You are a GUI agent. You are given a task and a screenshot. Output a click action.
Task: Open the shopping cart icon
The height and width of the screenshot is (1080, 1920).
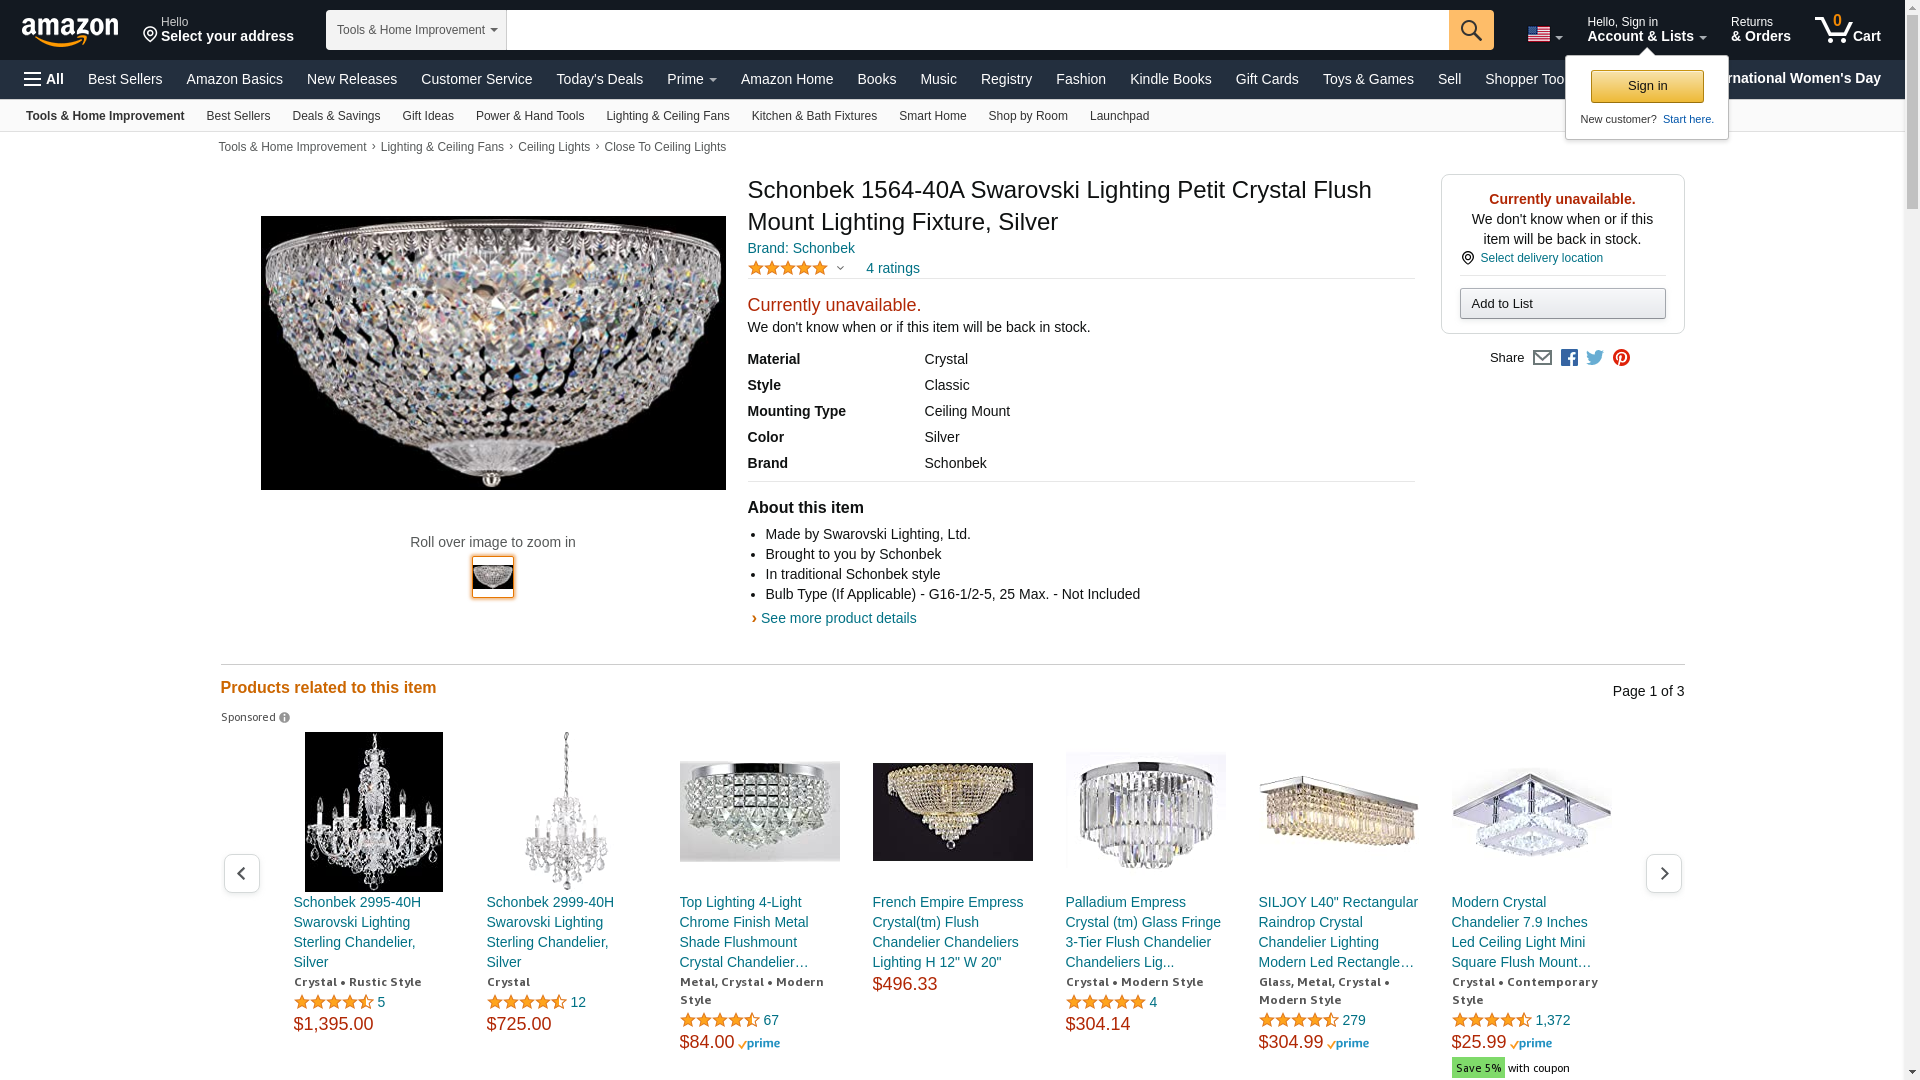pyautogui.click(x=1847, y=29)
